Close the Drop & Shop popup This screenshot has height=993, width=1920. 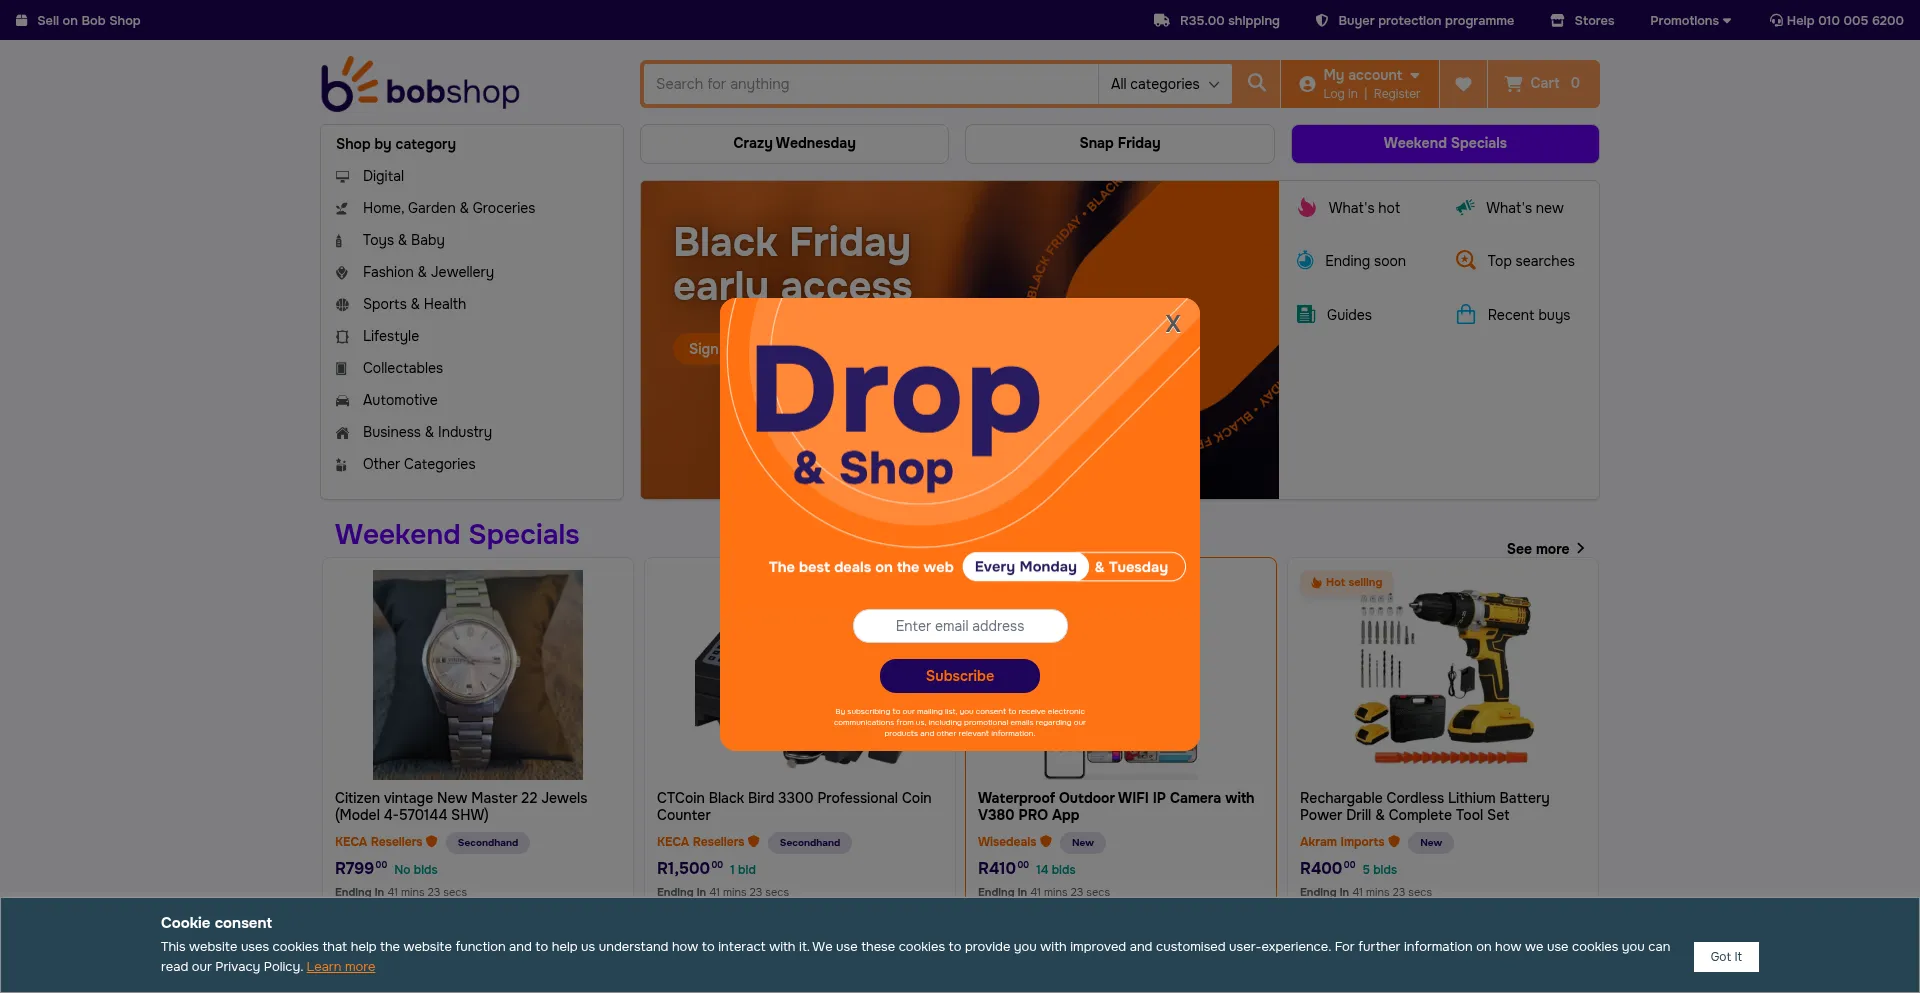(1173, 323)
